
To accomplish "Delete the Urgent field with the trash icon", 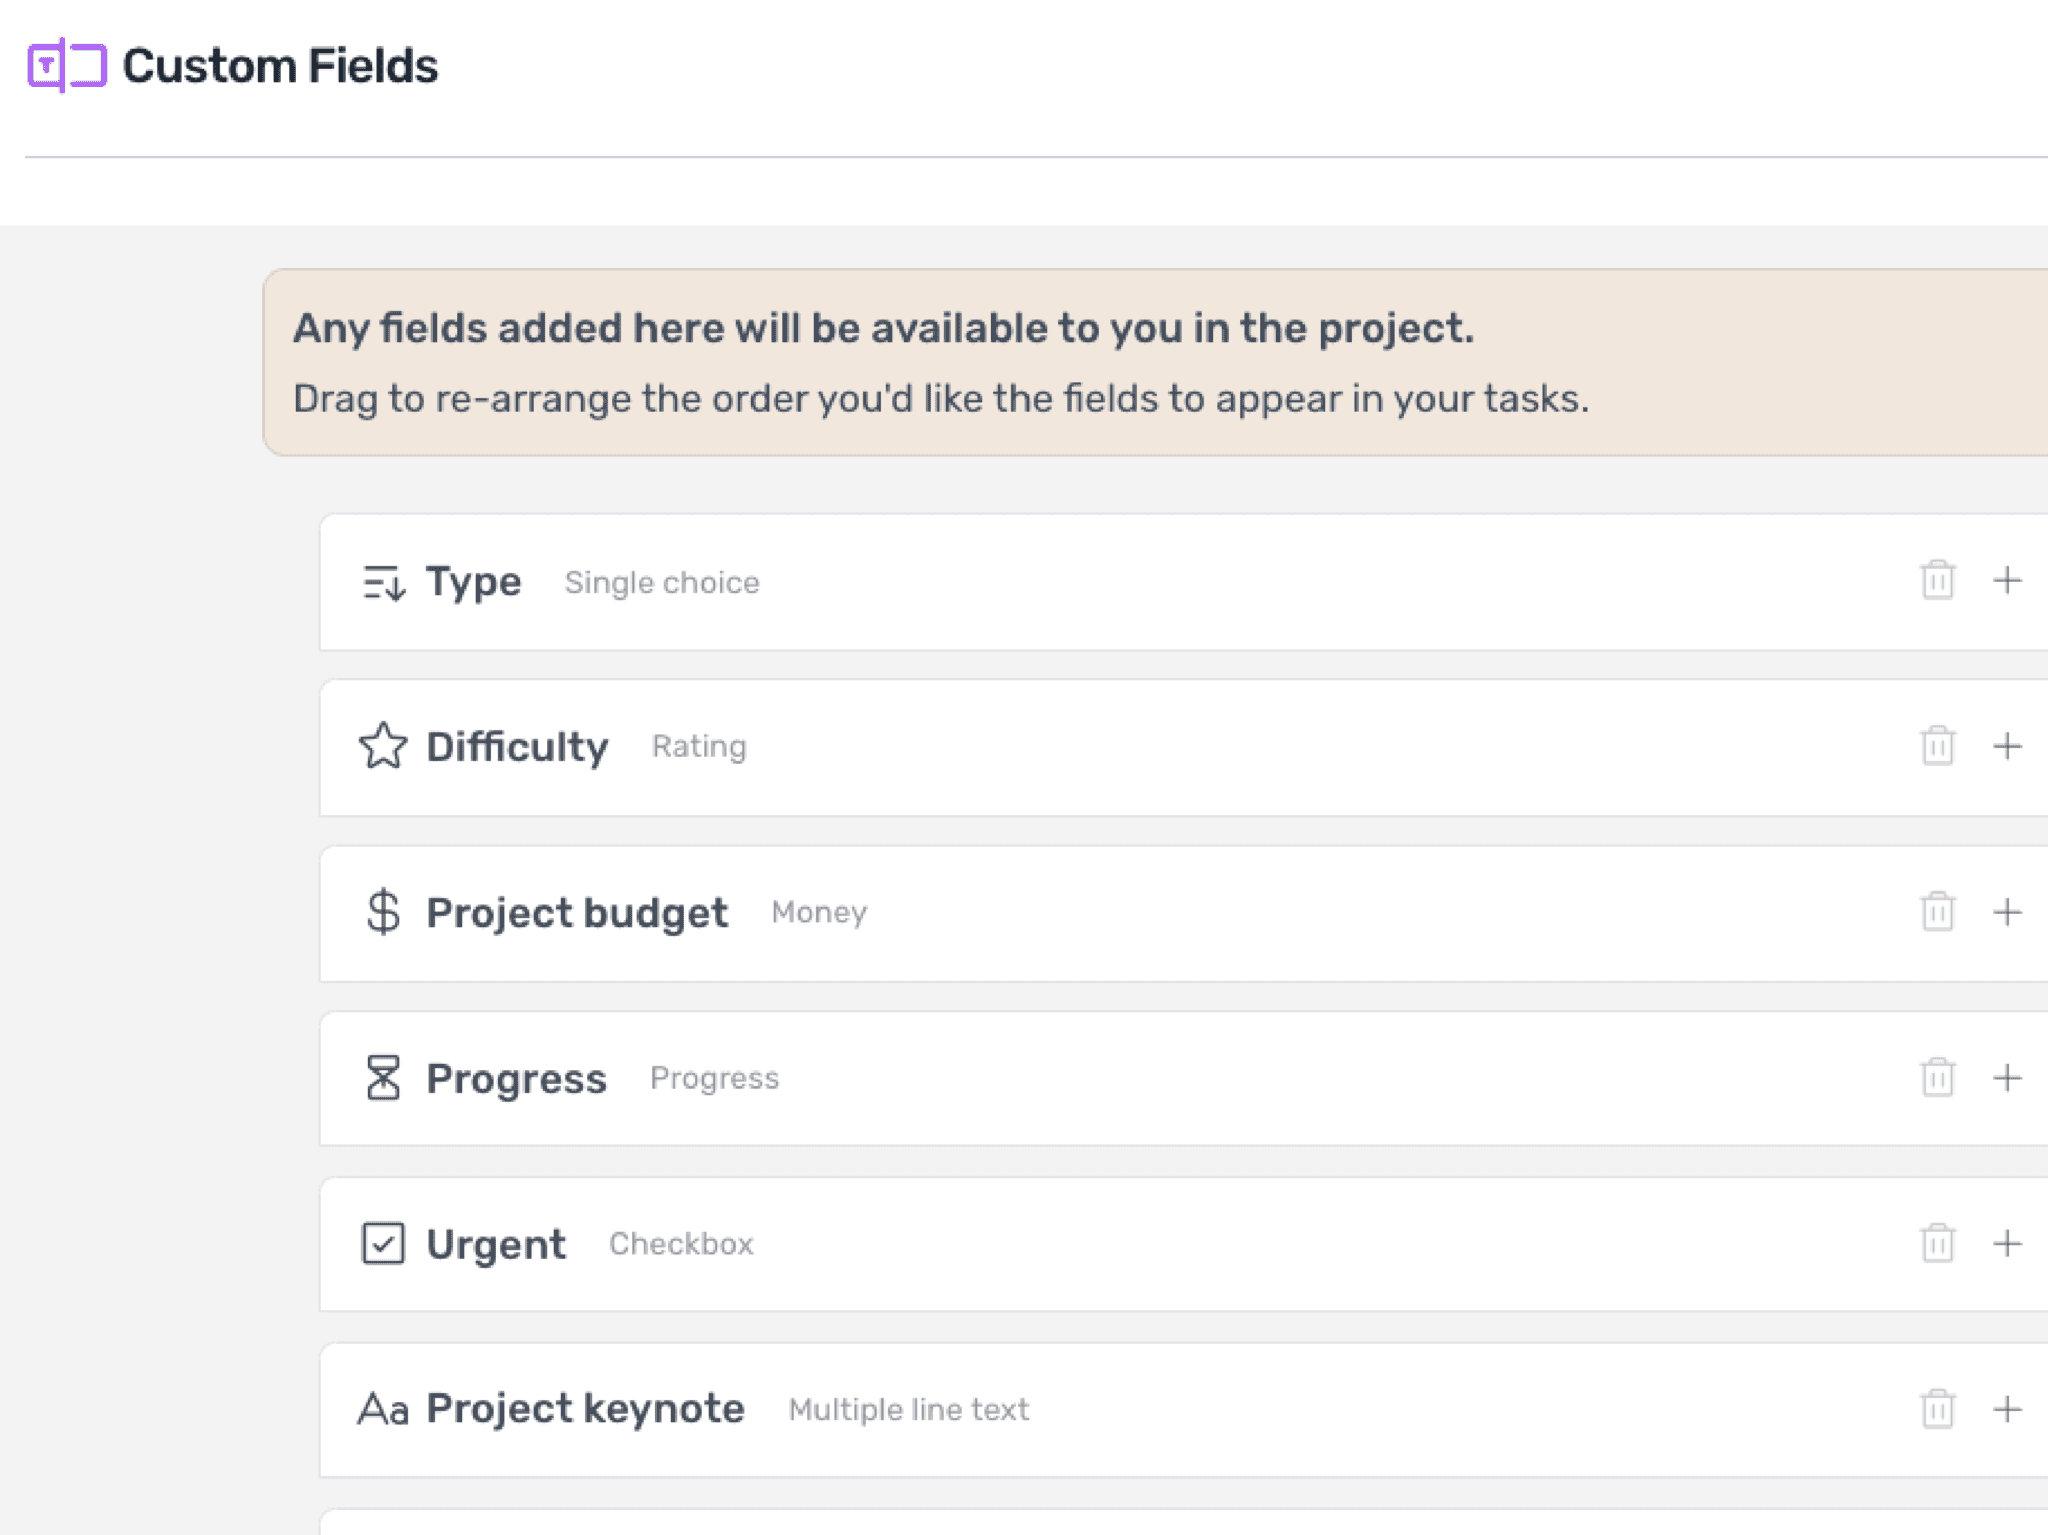I will (1938, 1244).
